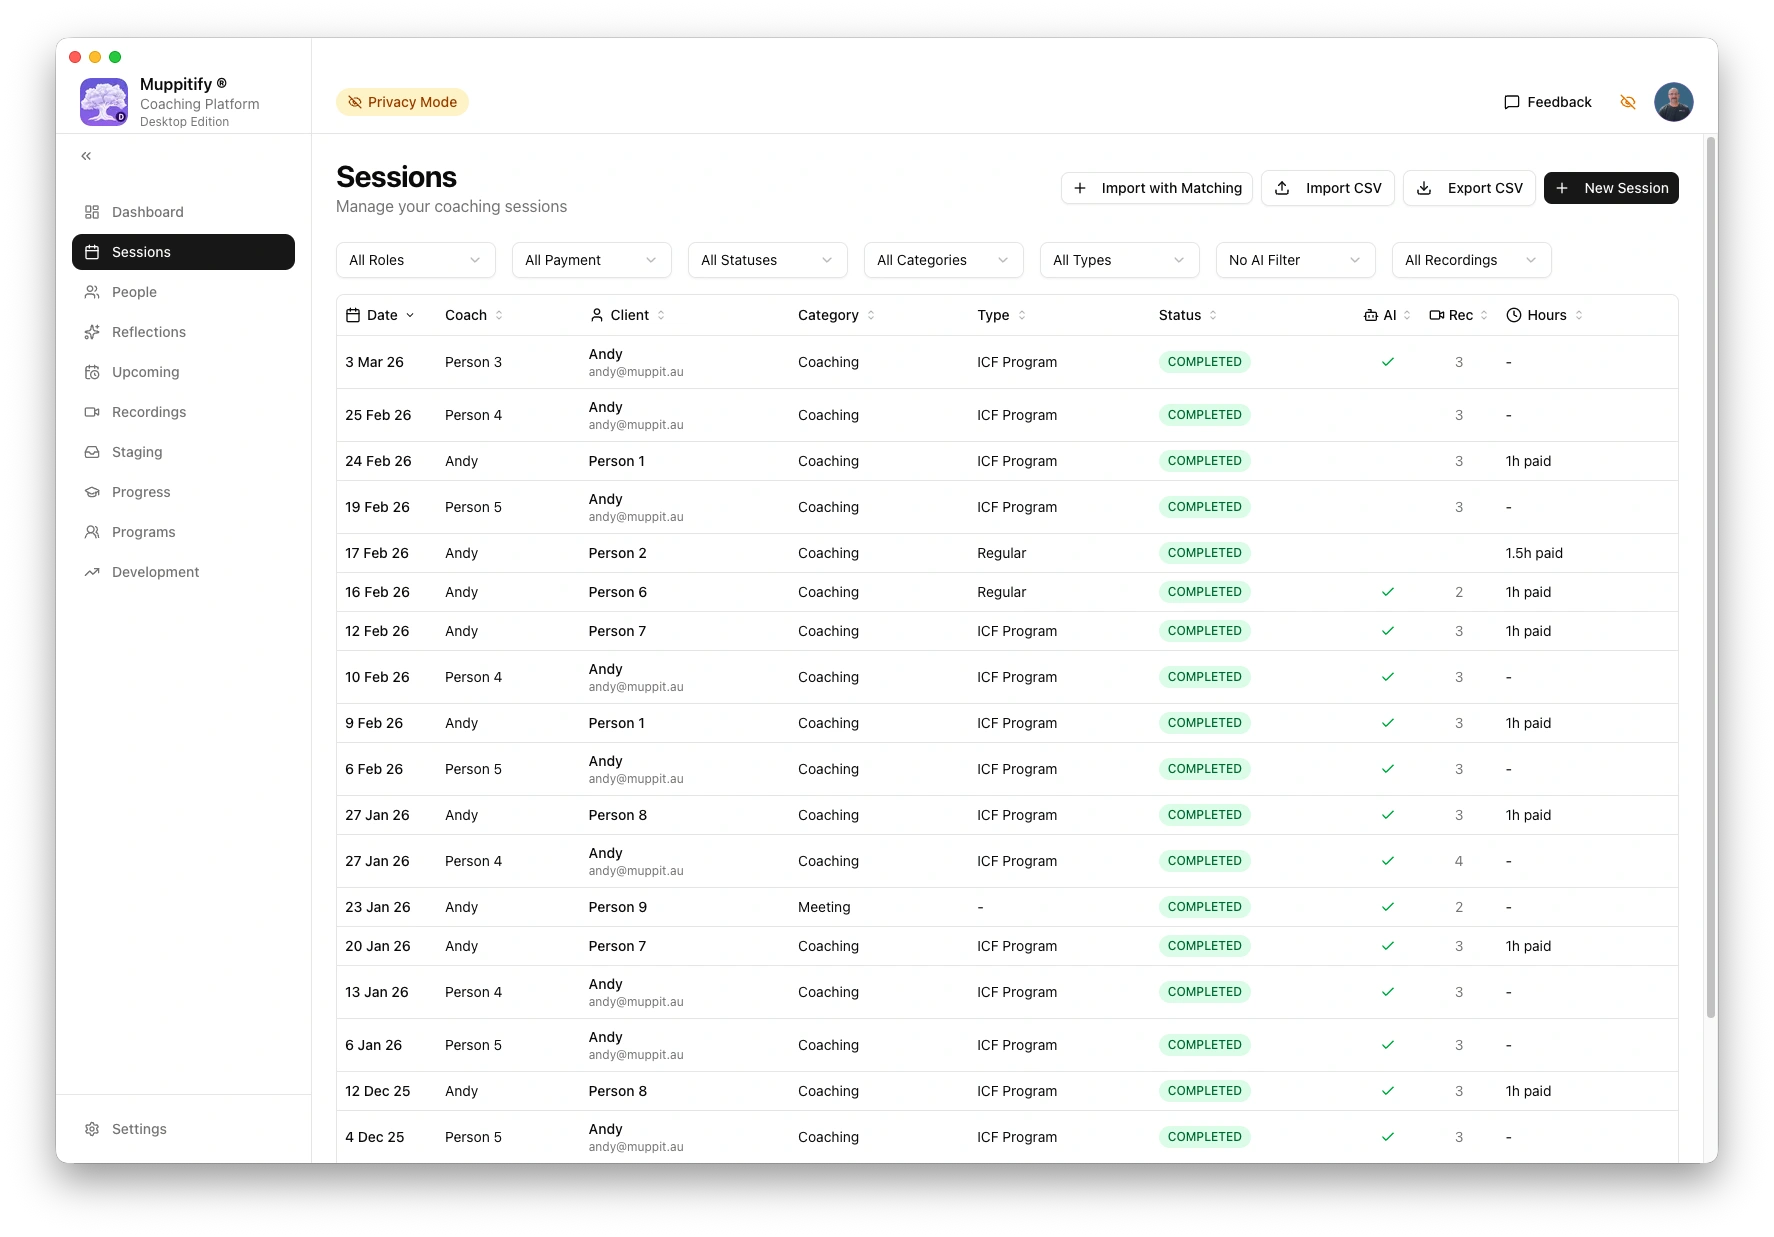Click the profile avatar picture
This screenshot has width=1774, height=1237.
pyautogui.click(x=1673, y=102)
